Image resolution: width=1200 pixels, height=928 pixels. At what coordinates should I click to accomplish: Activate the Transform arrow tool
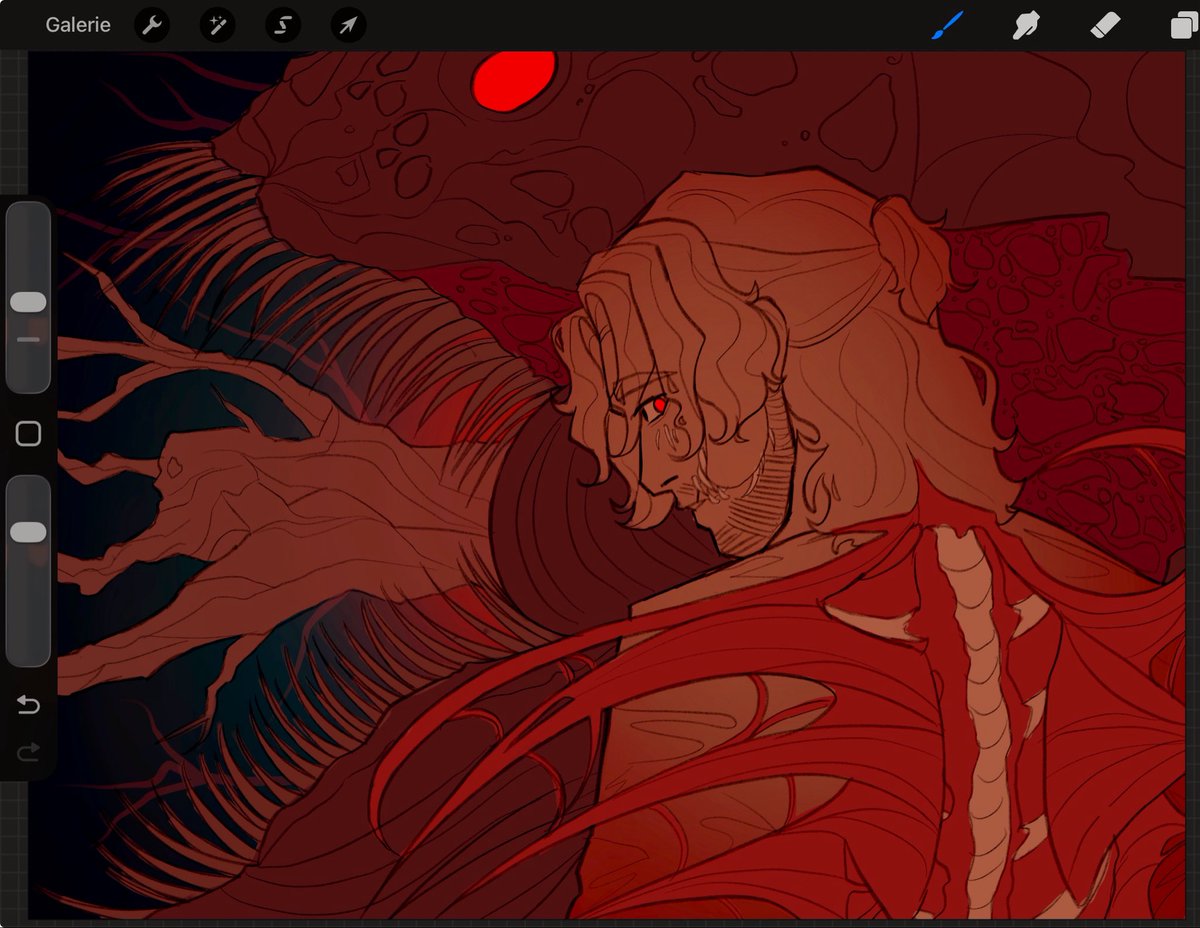(348, 25)
